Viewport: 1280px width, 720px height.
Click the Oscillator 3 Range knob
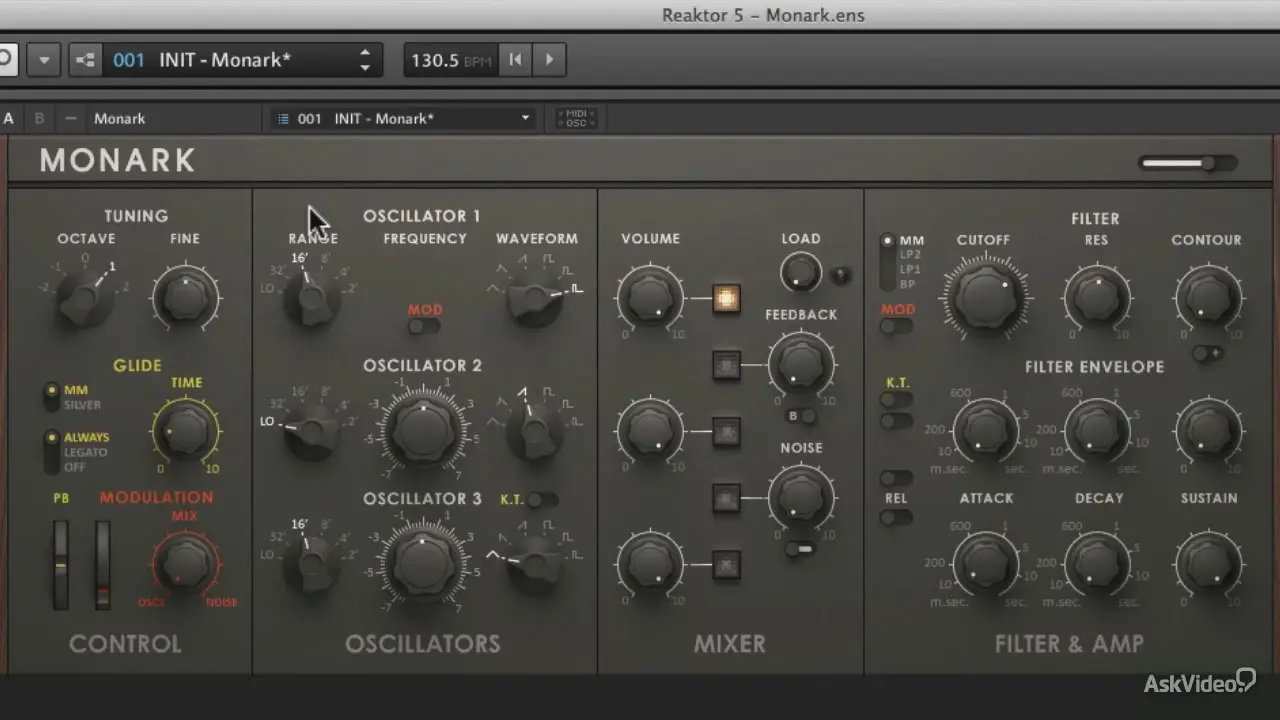click(311, 563)
